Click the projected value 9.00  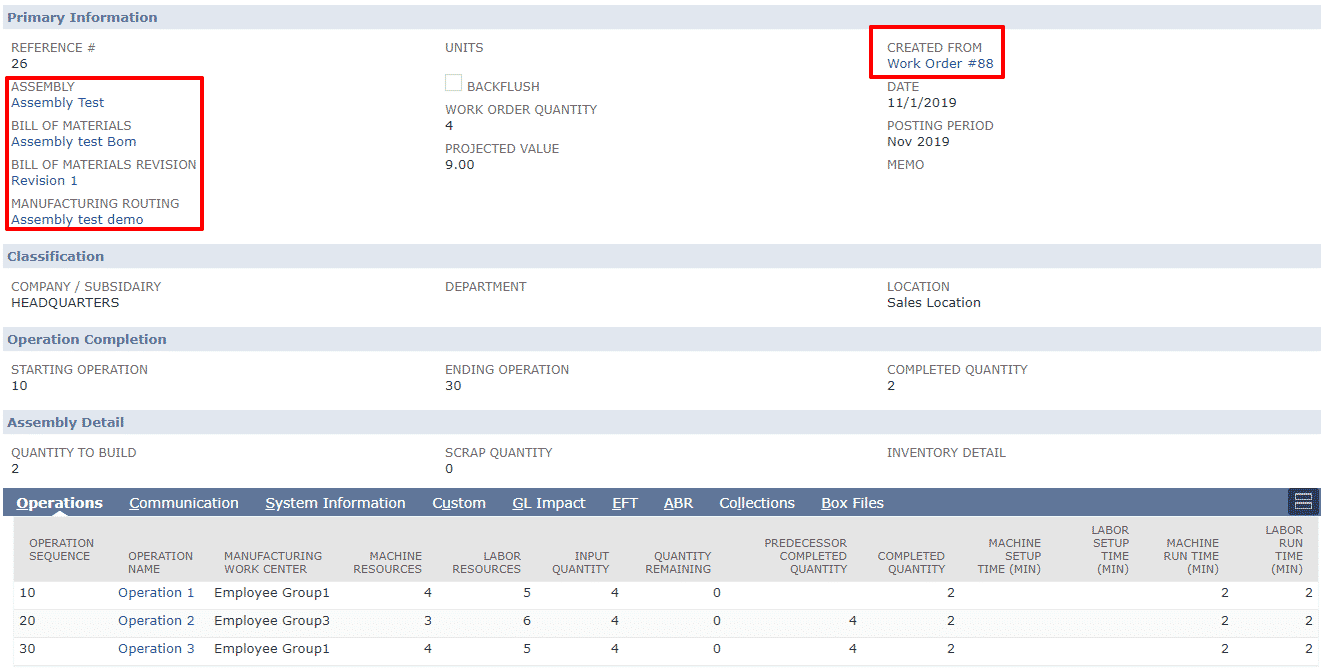460,165
